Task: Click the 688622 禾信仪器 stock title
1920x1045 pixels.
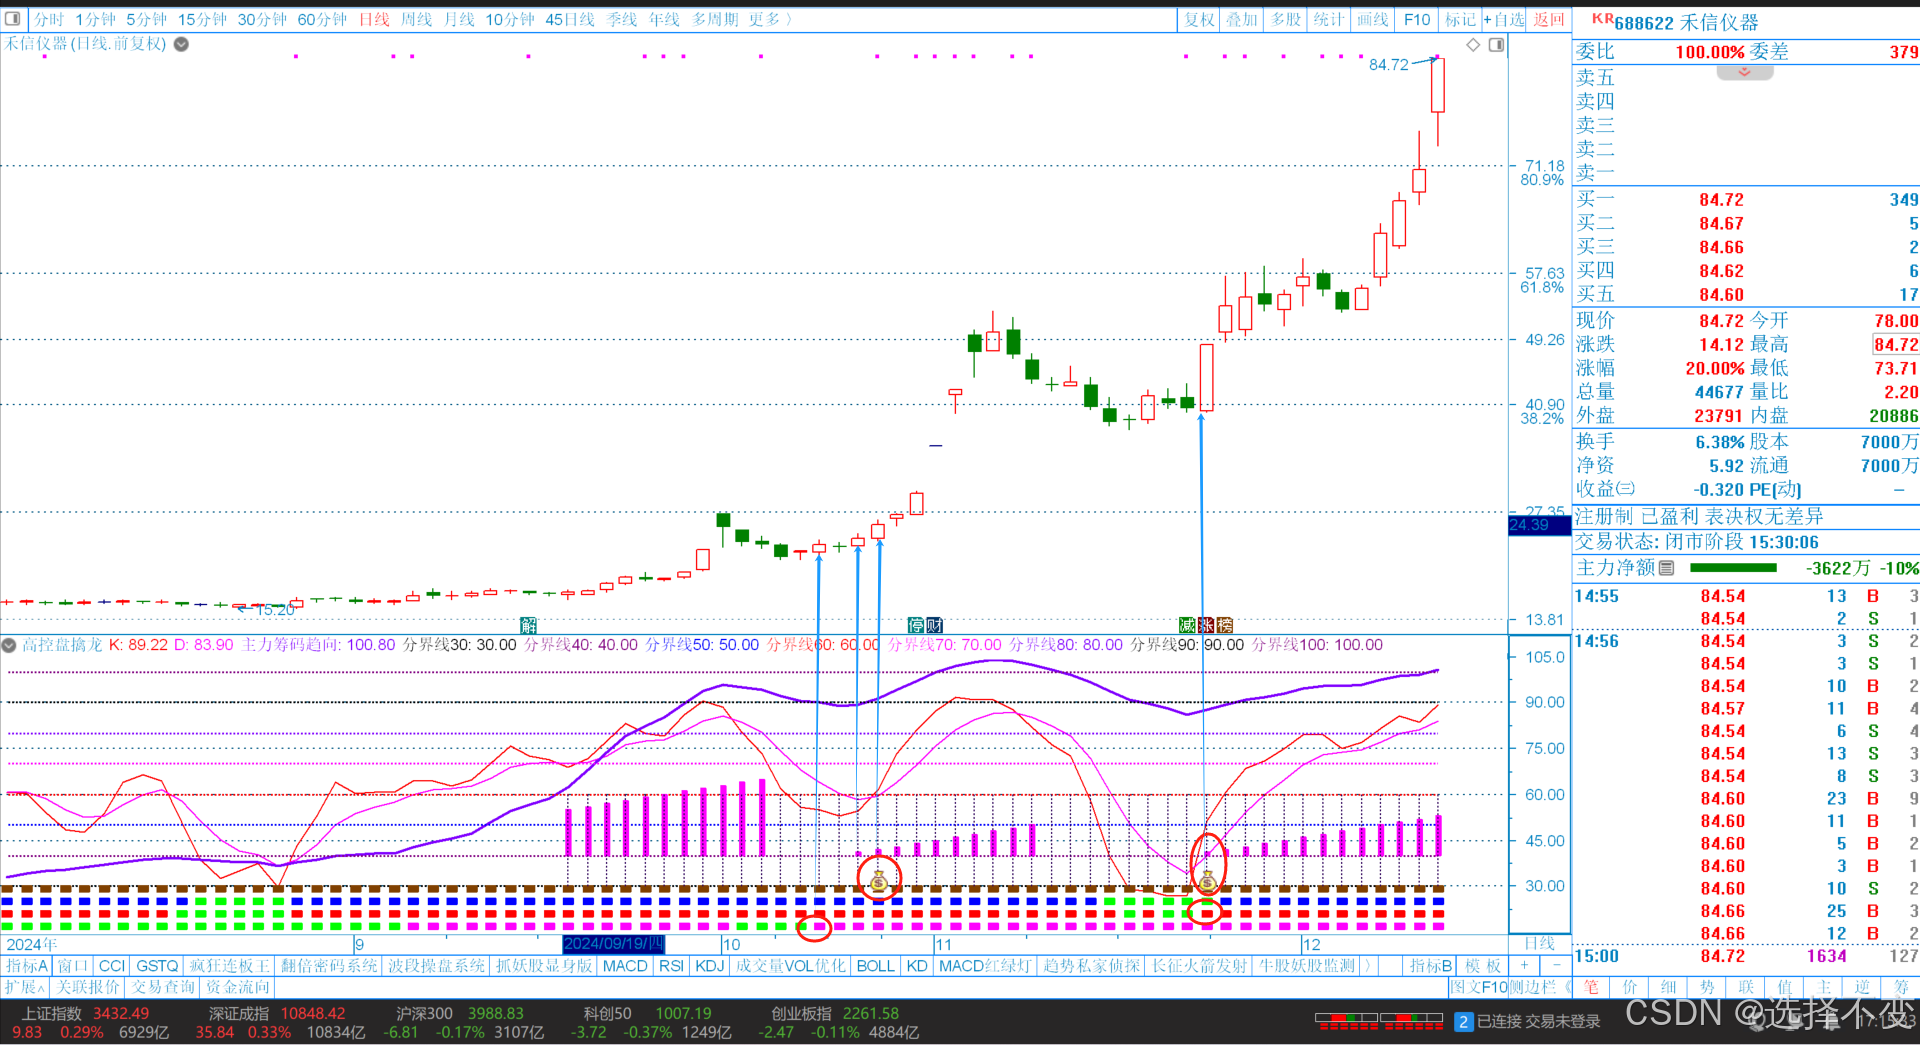Action: pyautogui.click(x=1686, y=22)
